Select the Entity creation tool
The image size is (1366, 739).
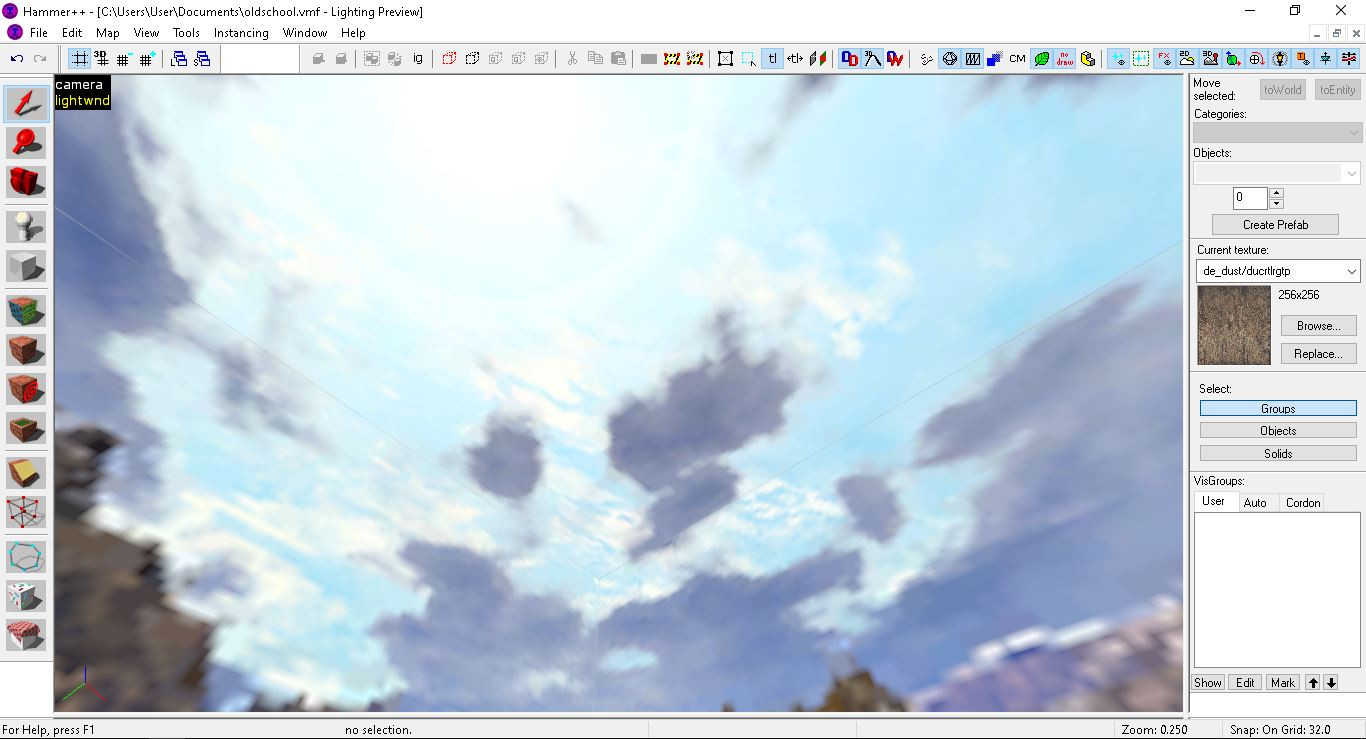(x=25, y=226)
